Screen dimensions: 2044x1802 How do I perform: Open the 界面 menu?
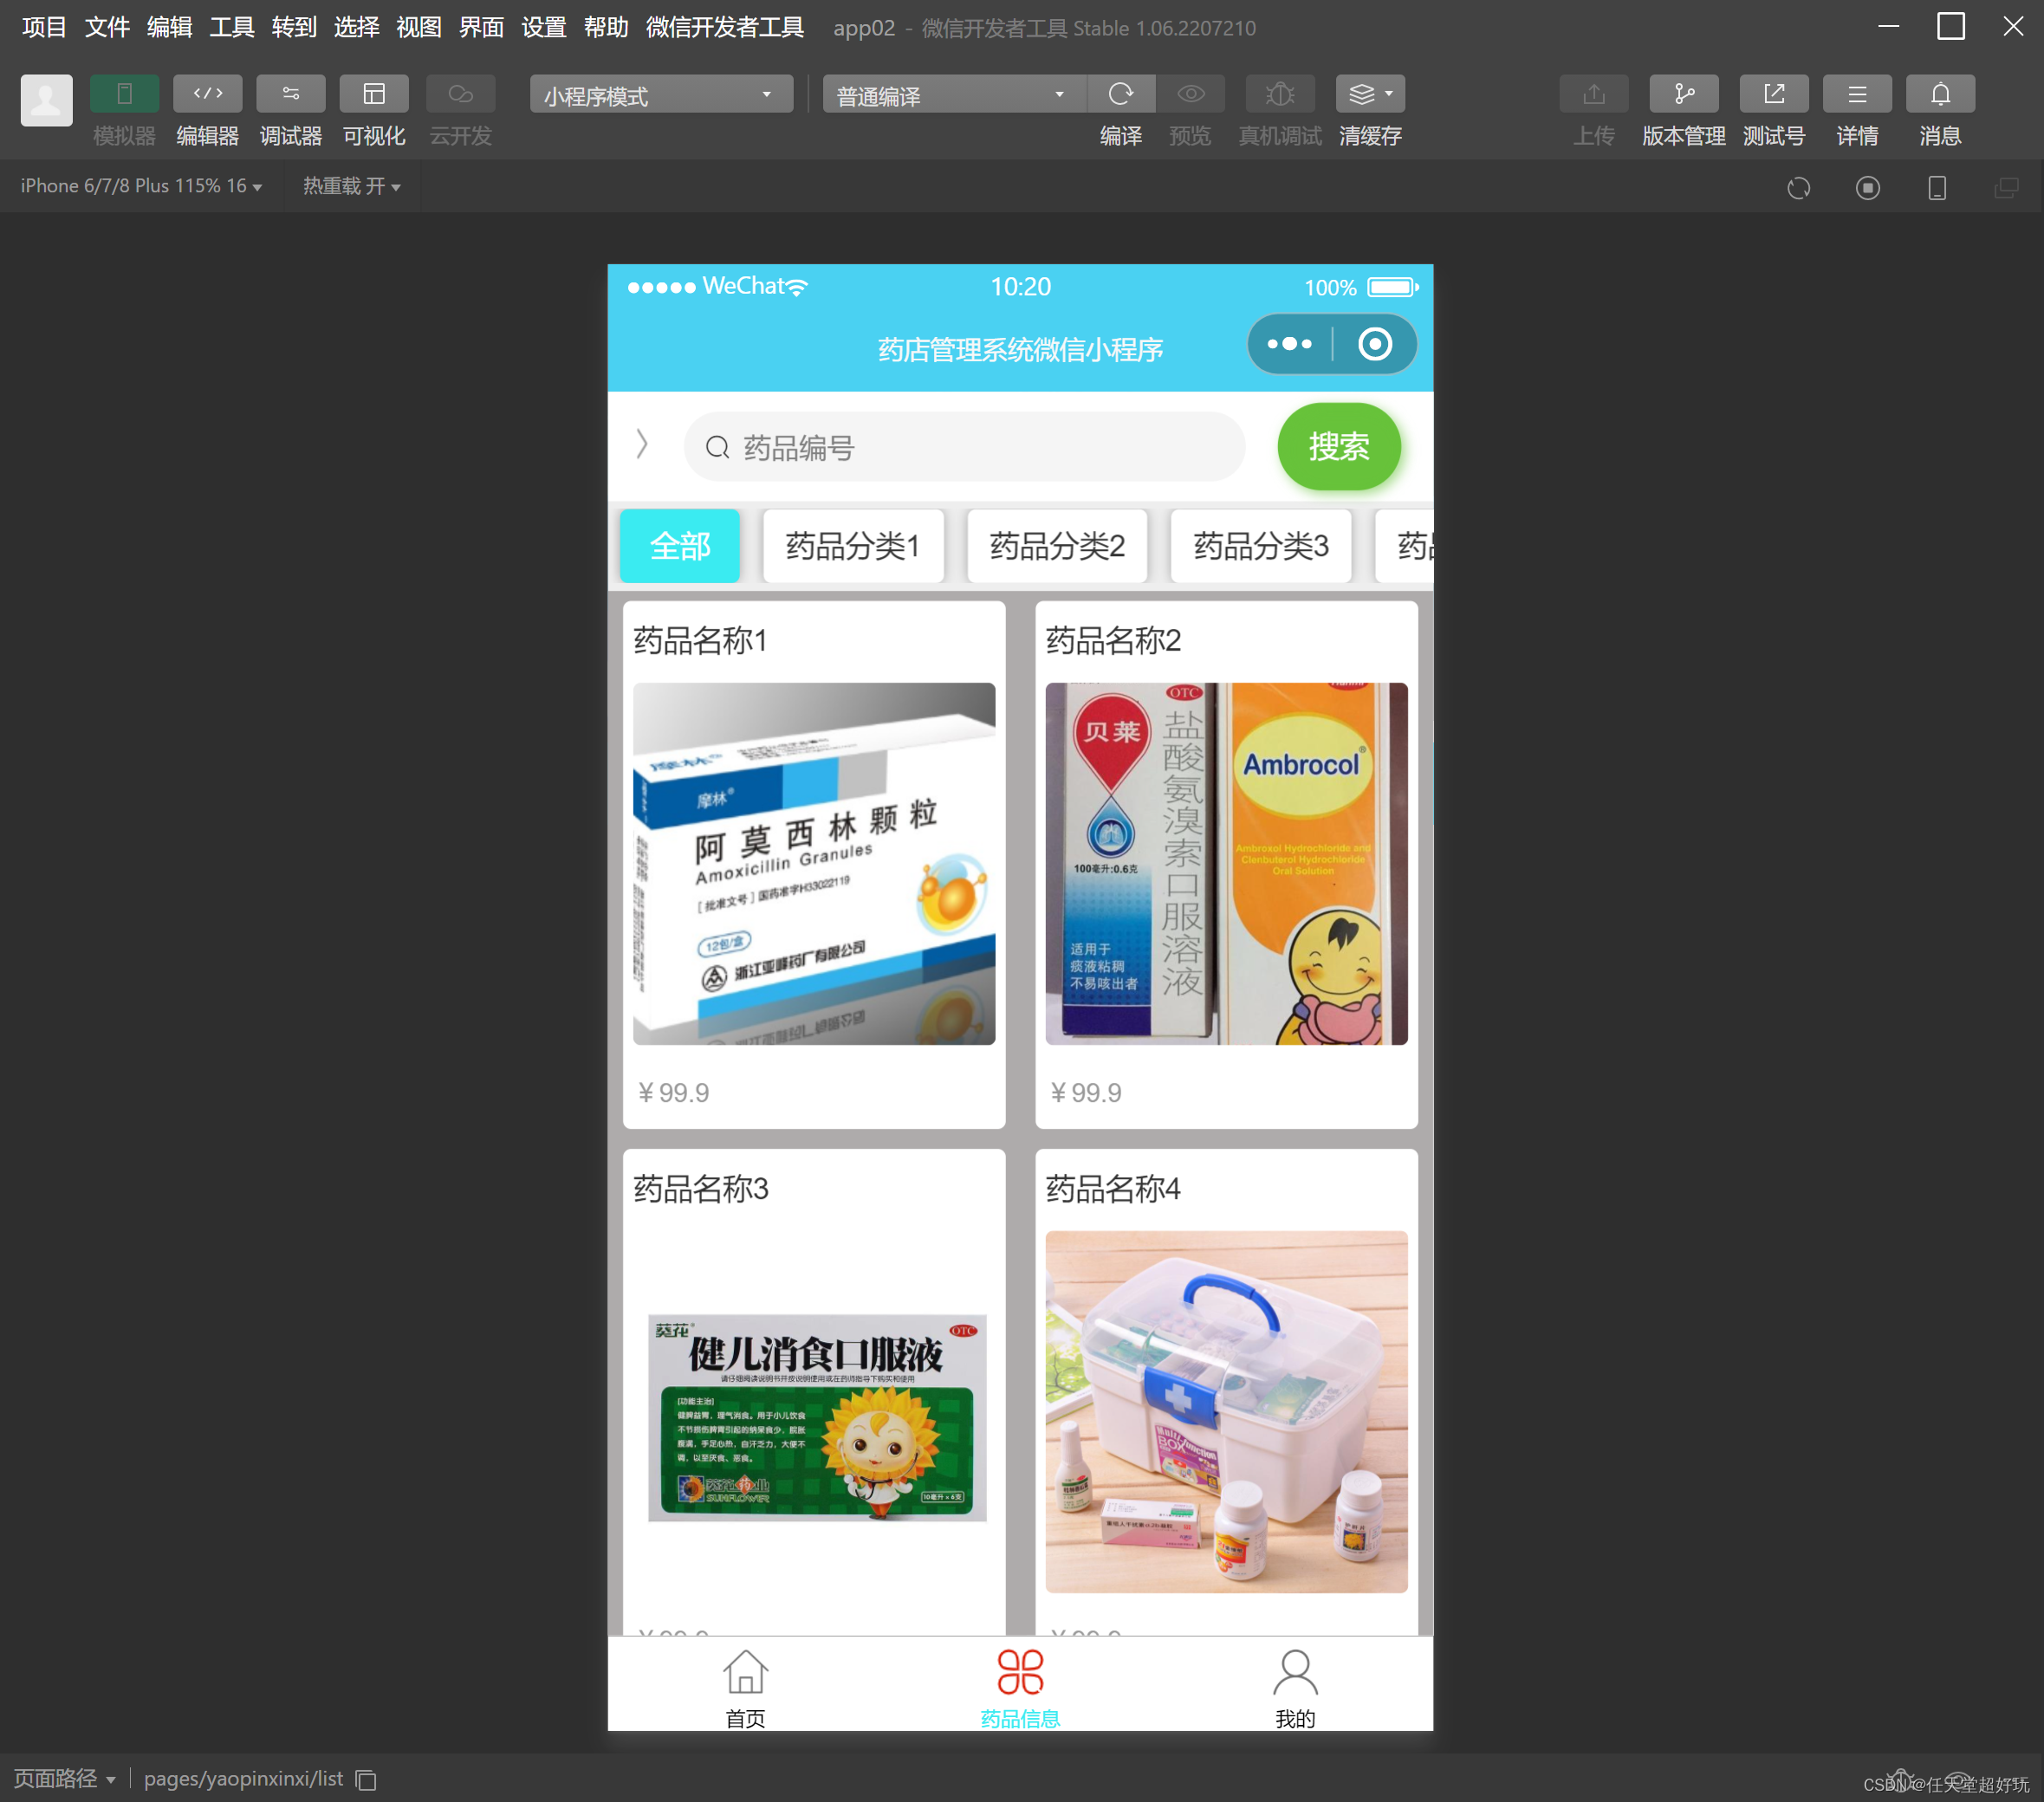point(481,27)
